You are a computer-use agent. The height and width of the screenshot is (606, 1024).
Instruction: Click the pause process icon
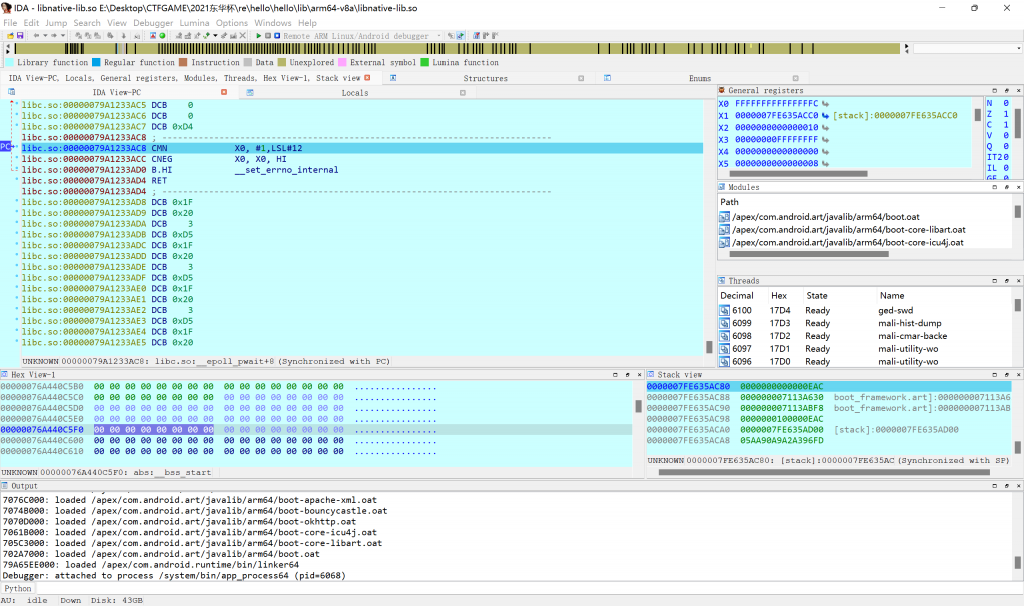pos(268,36)
